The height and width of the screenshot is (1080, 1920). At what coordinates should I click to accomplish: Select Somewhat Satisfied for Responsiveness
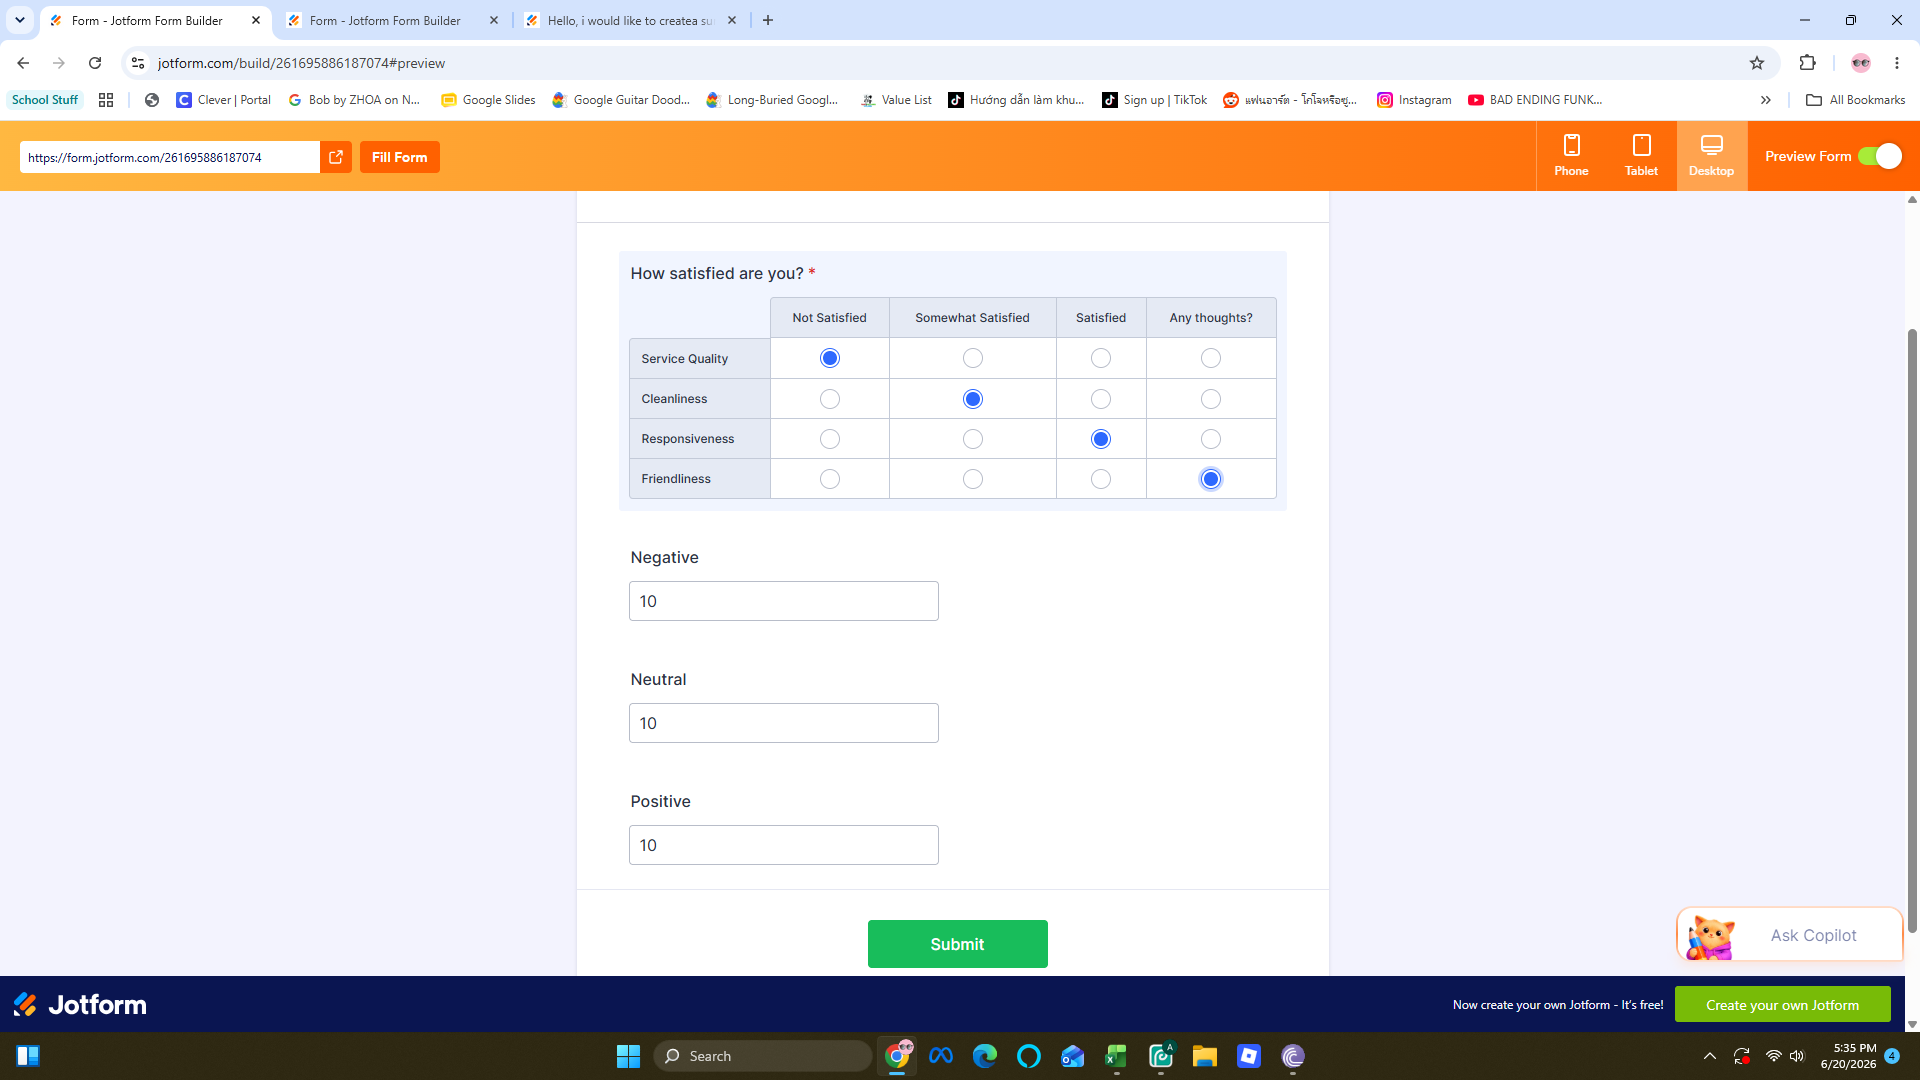pyautogui.click(x=972, y=439)
